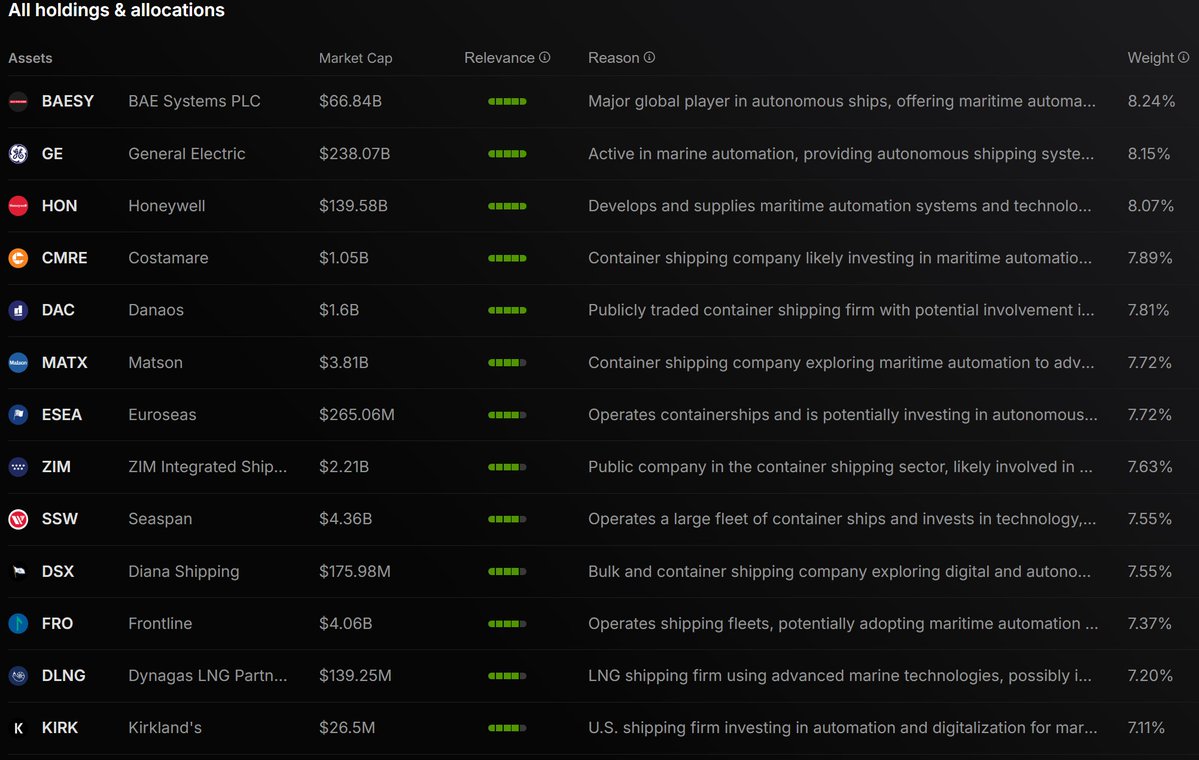
Task: Select the KIRK ticker
Action: (60, 728)
